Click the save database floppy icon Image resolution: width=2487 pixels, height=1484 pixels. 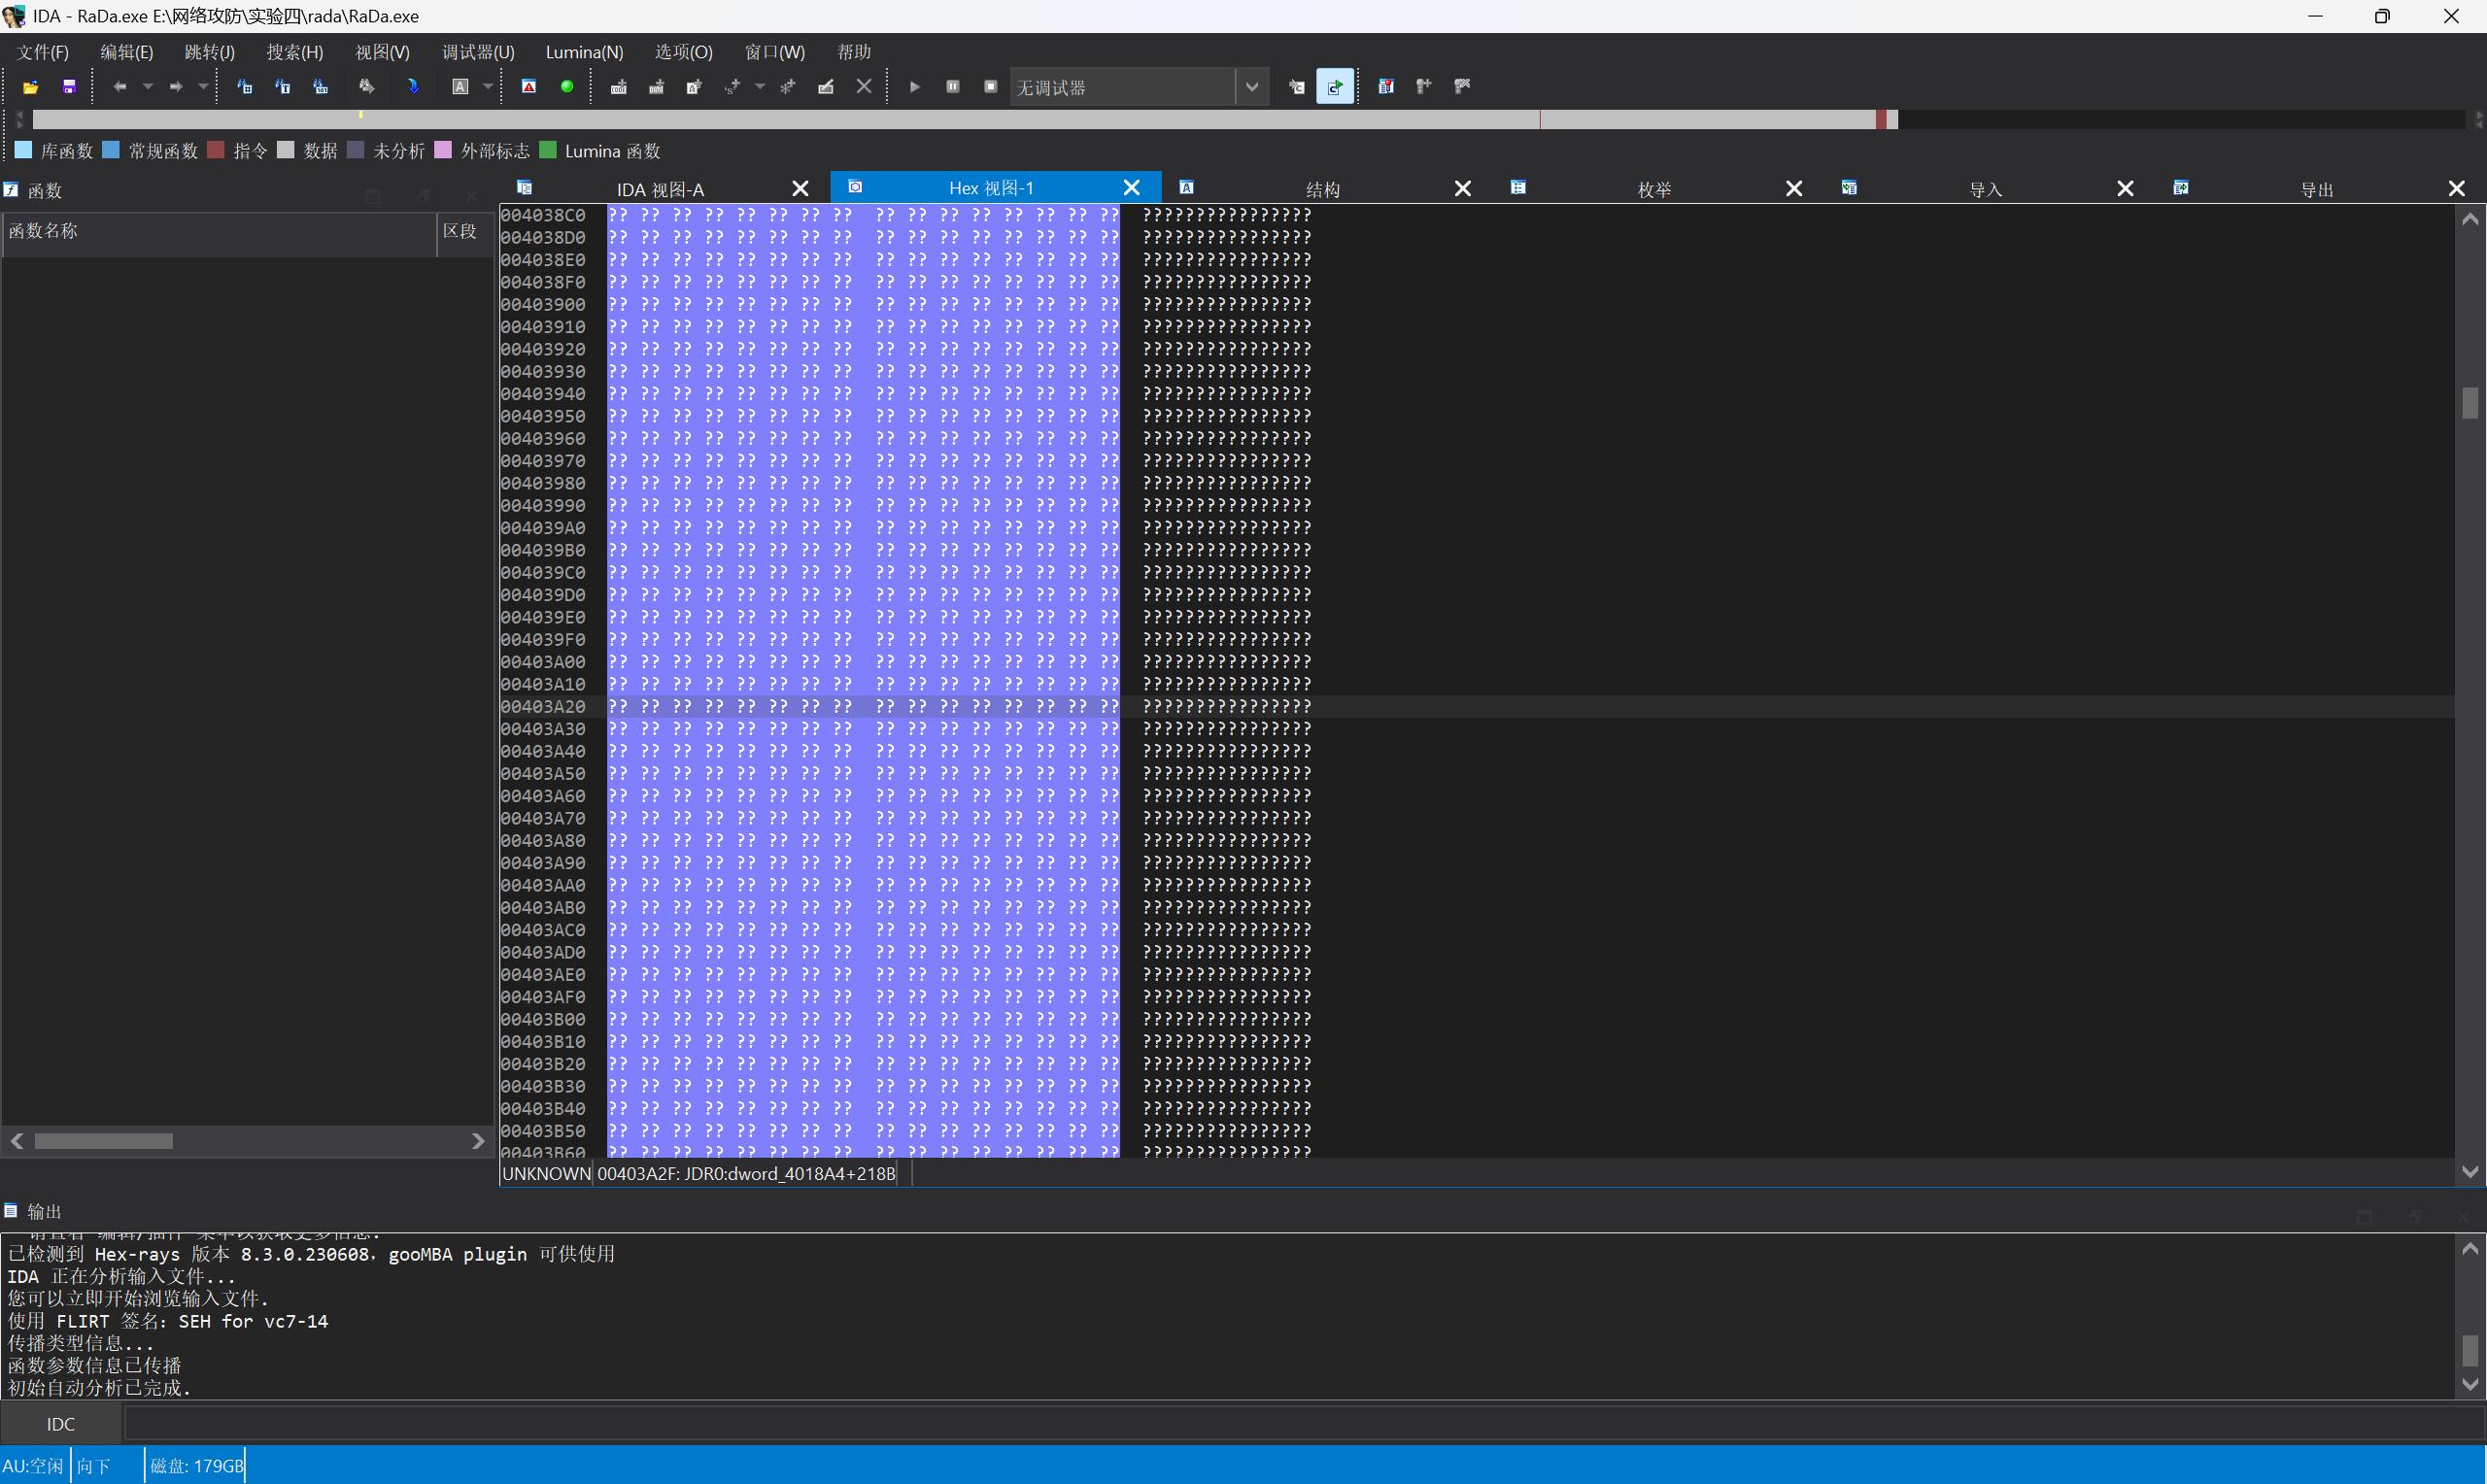pyautogui.click(x=69, y=87)
